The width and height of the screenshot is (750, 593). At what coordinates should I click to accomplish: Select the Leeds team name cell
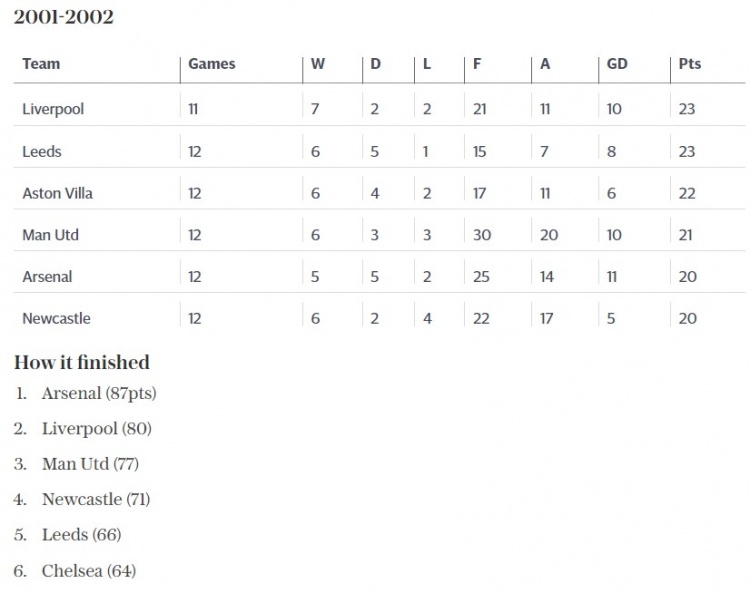42,152
